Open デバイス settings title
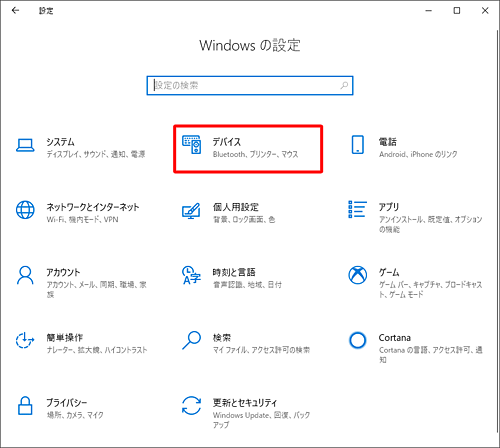500x448 pixels. pyautogui.click(x=227, y=142)
